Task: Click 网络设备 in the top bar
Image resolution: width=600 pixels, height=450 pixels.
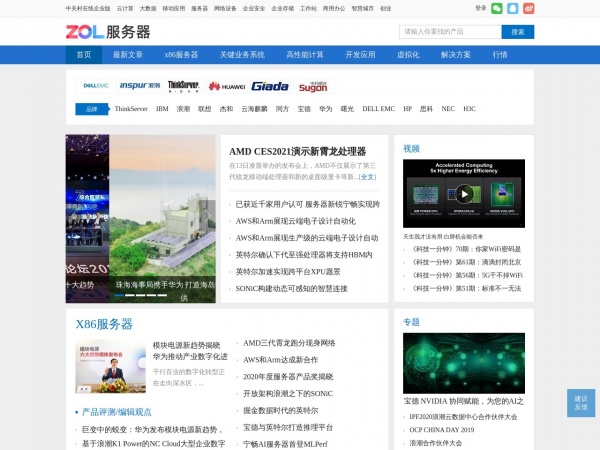Action: [225, 8]
